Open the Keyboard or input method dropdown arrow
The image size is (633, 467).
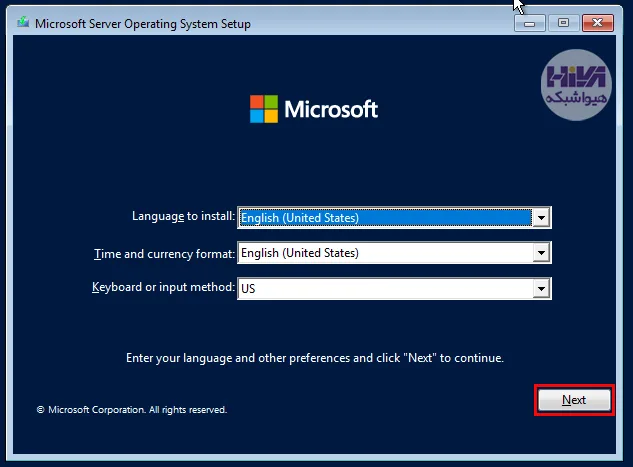click(x=541, y=289)
